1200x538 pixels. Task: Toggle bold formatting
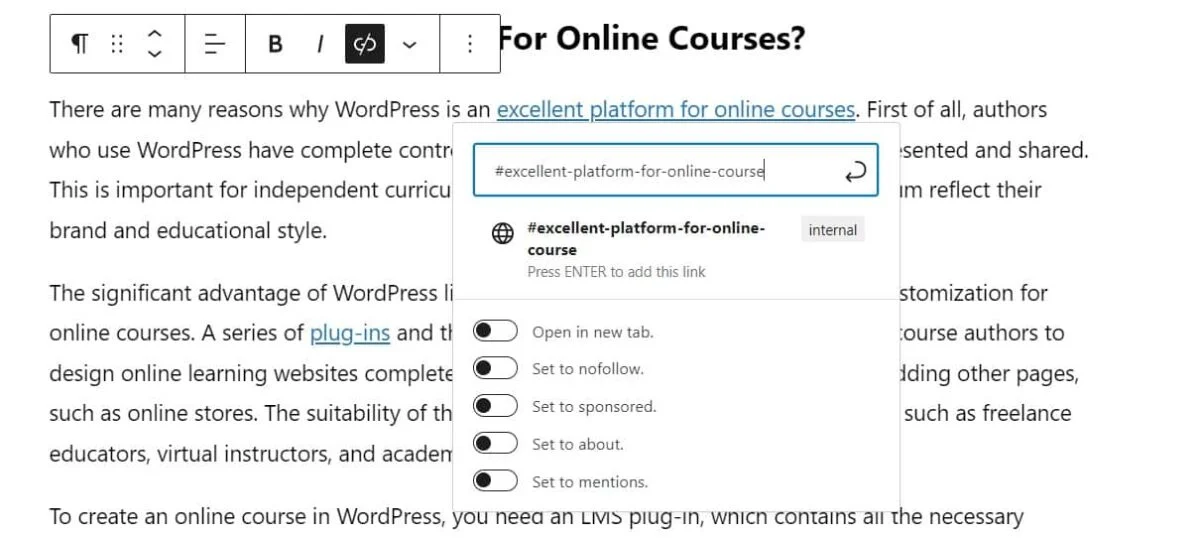click(275, 44)
